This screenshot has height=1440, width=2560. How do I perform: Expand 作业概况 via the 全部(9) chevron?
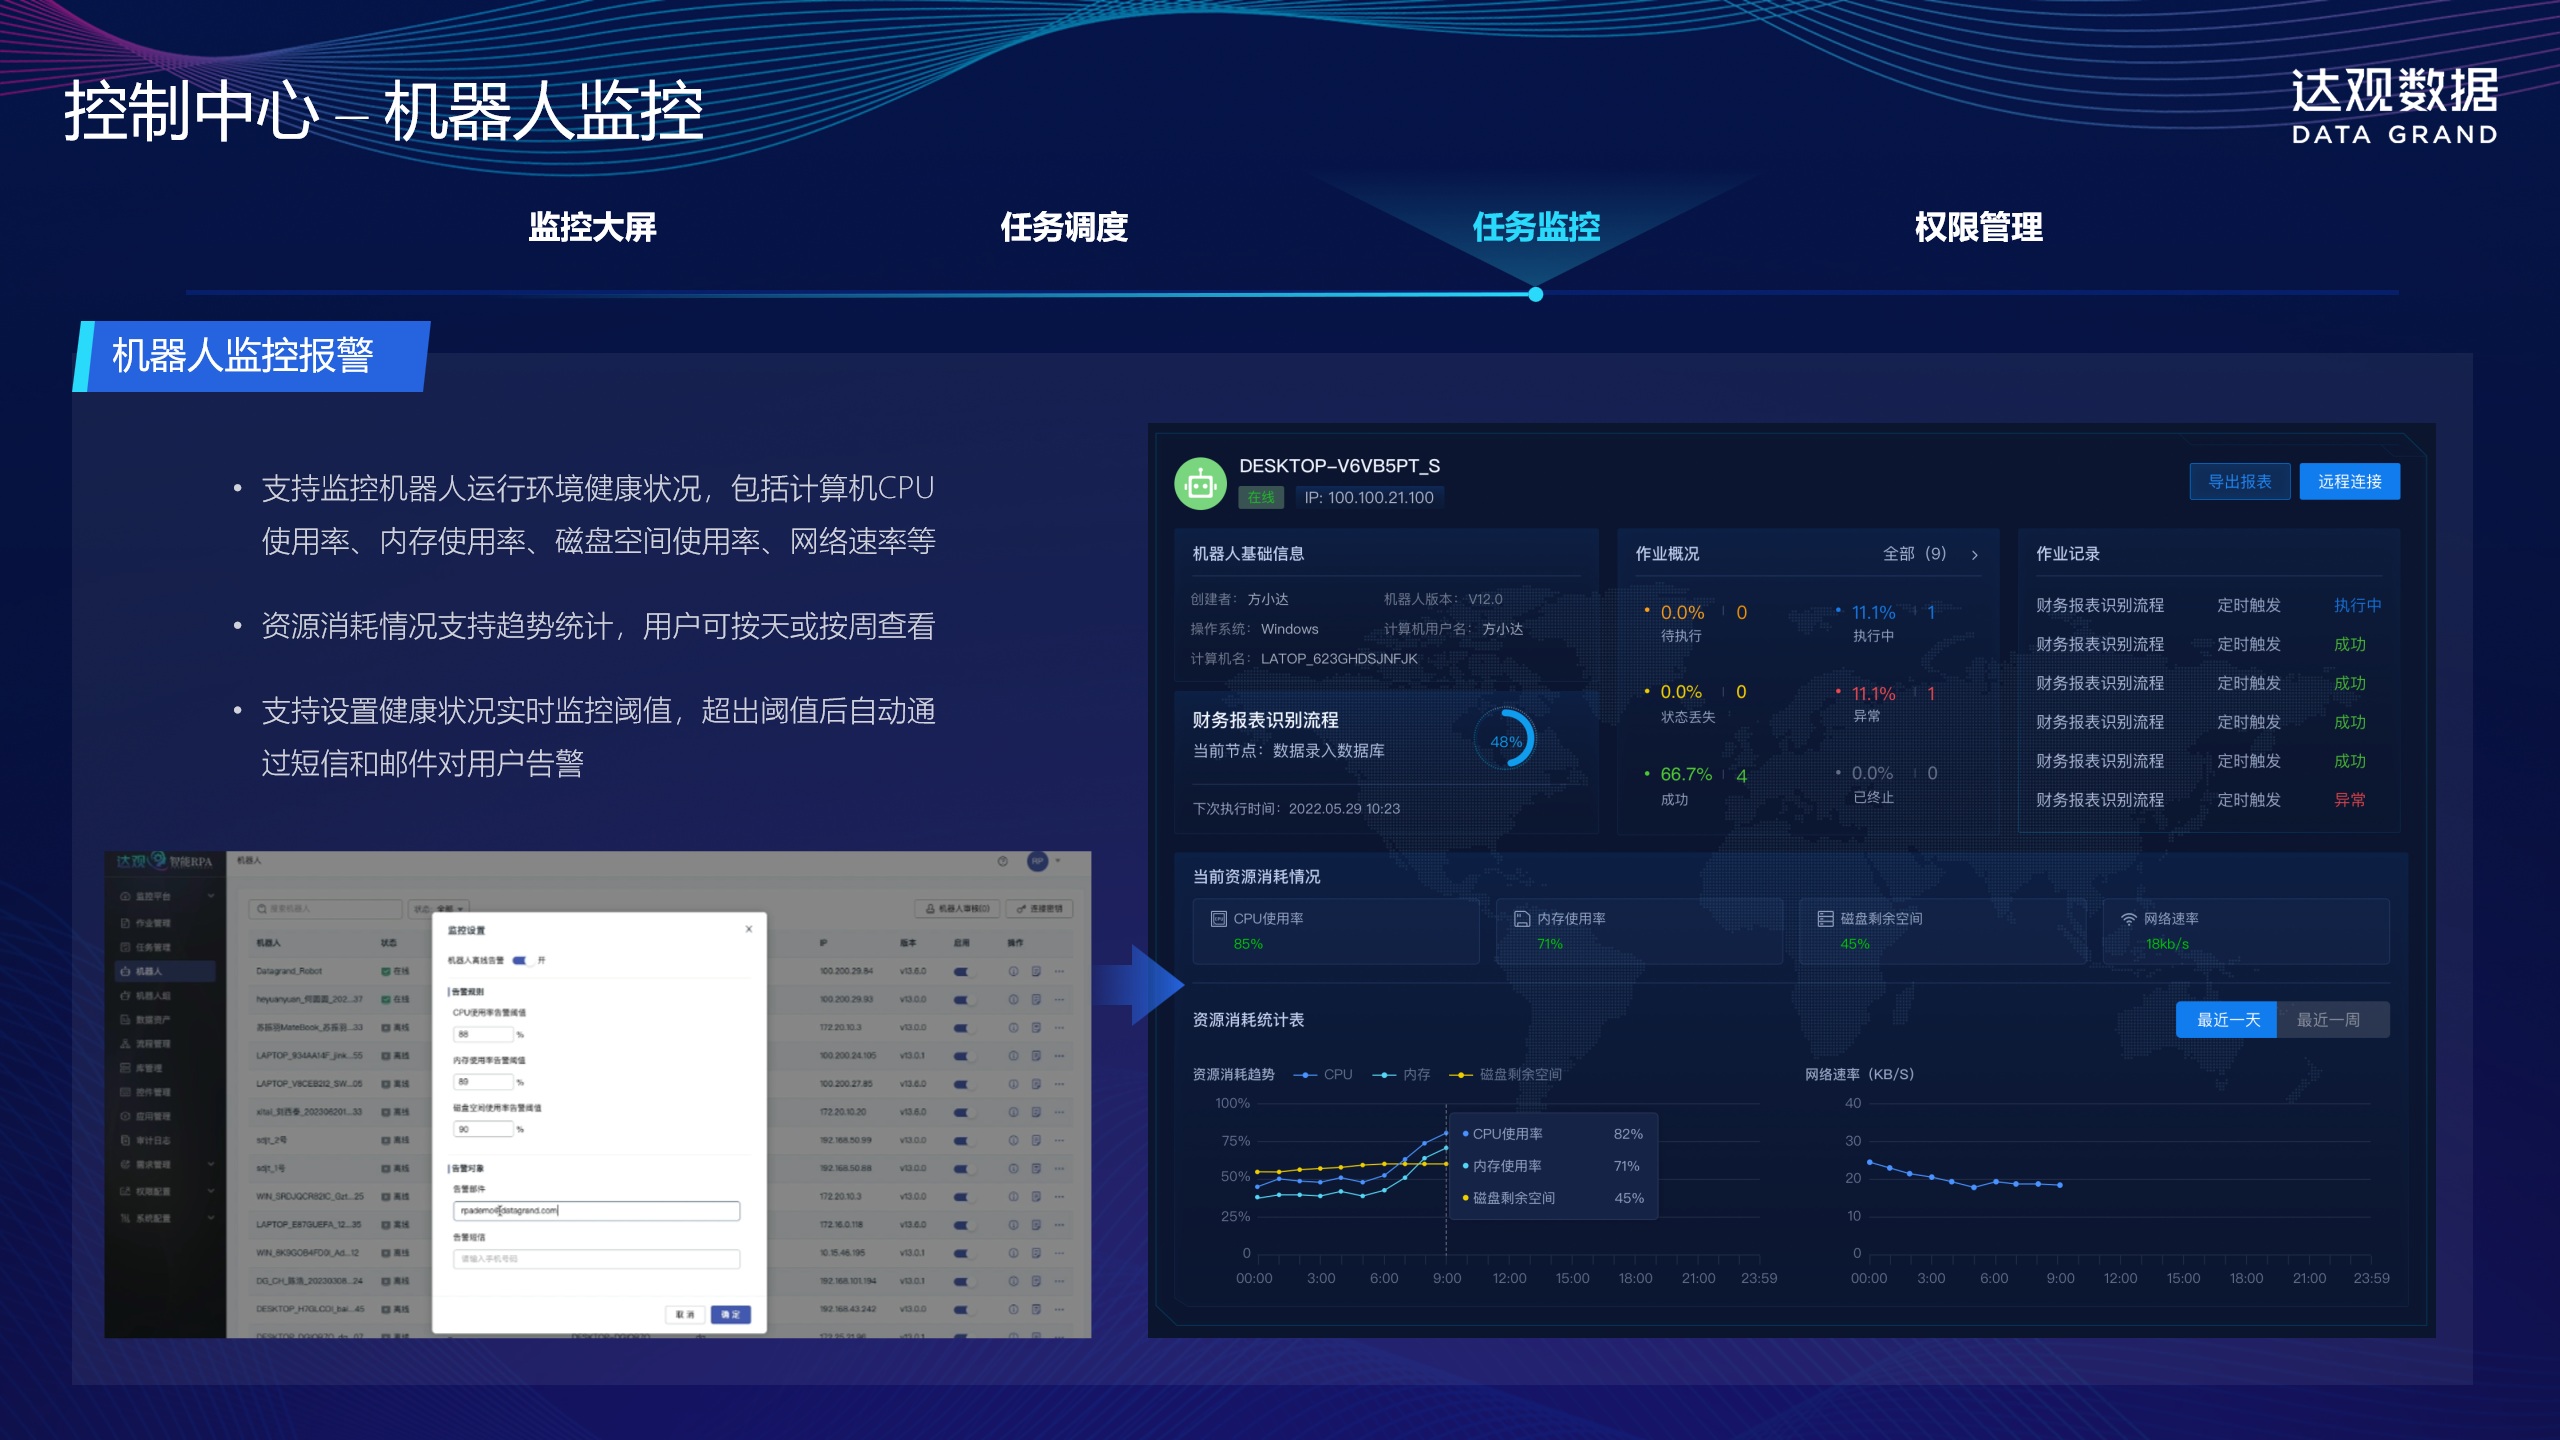click(x=1975, y=553)
